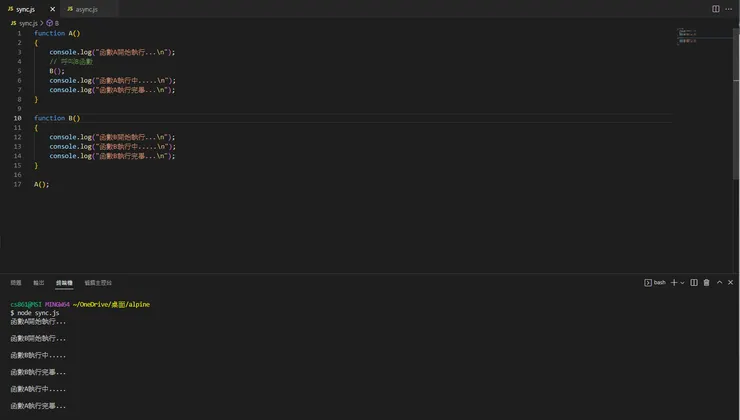Split the terminal pane

click(x=694, y=283)
